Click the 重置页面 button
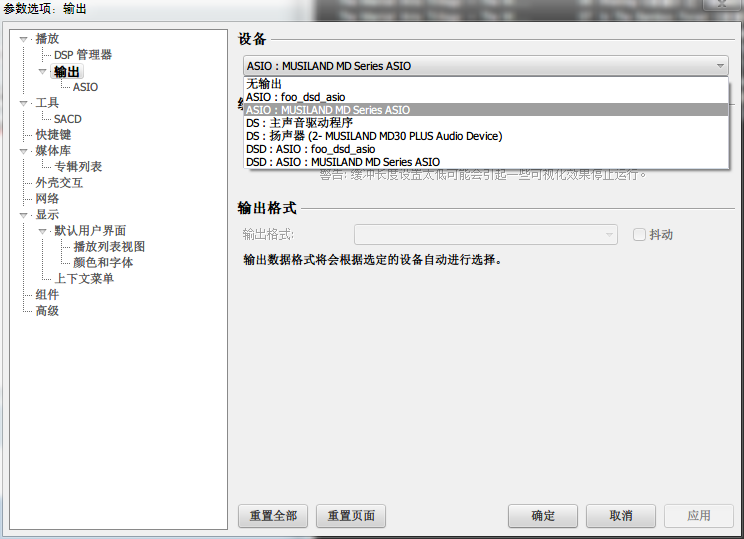 pyautogui.click(x=351, y=516)
